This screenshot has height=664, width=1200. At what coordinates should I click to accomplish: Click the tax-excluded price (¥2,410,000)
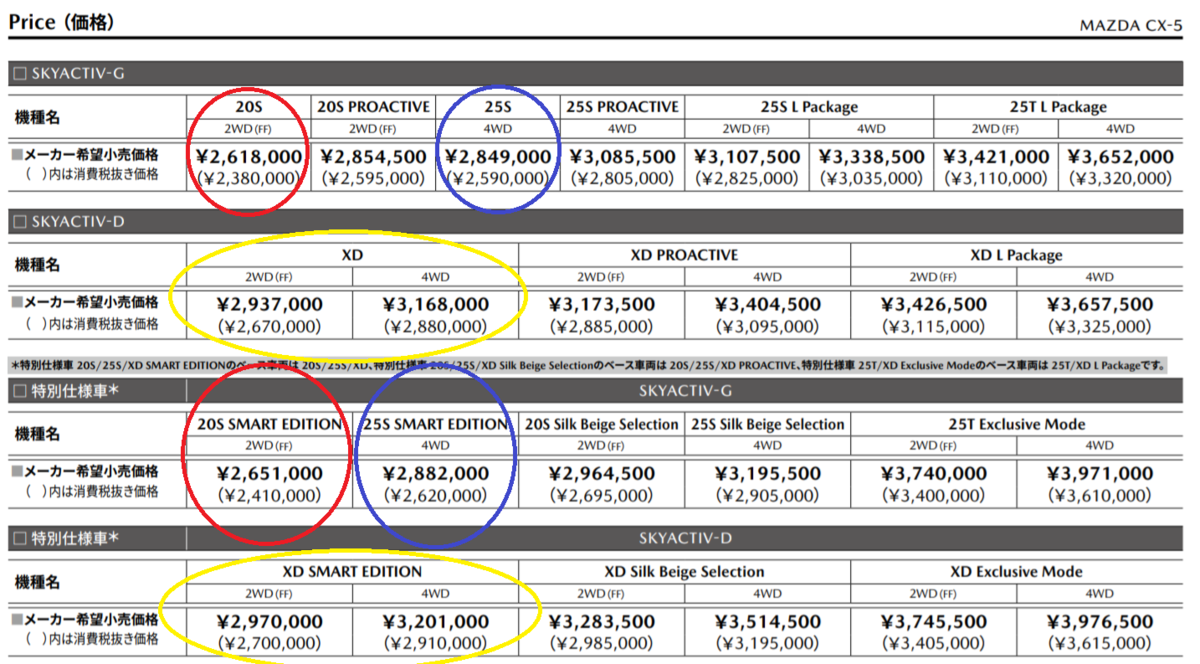[269, 495]
